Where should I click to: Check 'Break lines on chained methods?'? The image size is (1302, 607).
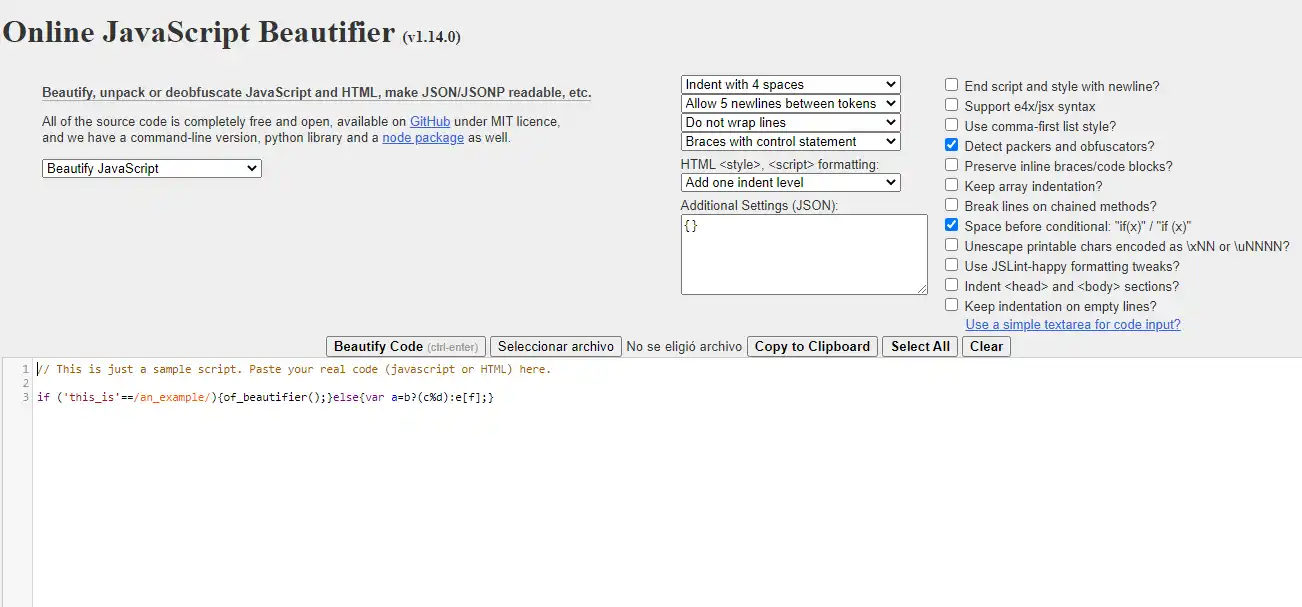951,206
